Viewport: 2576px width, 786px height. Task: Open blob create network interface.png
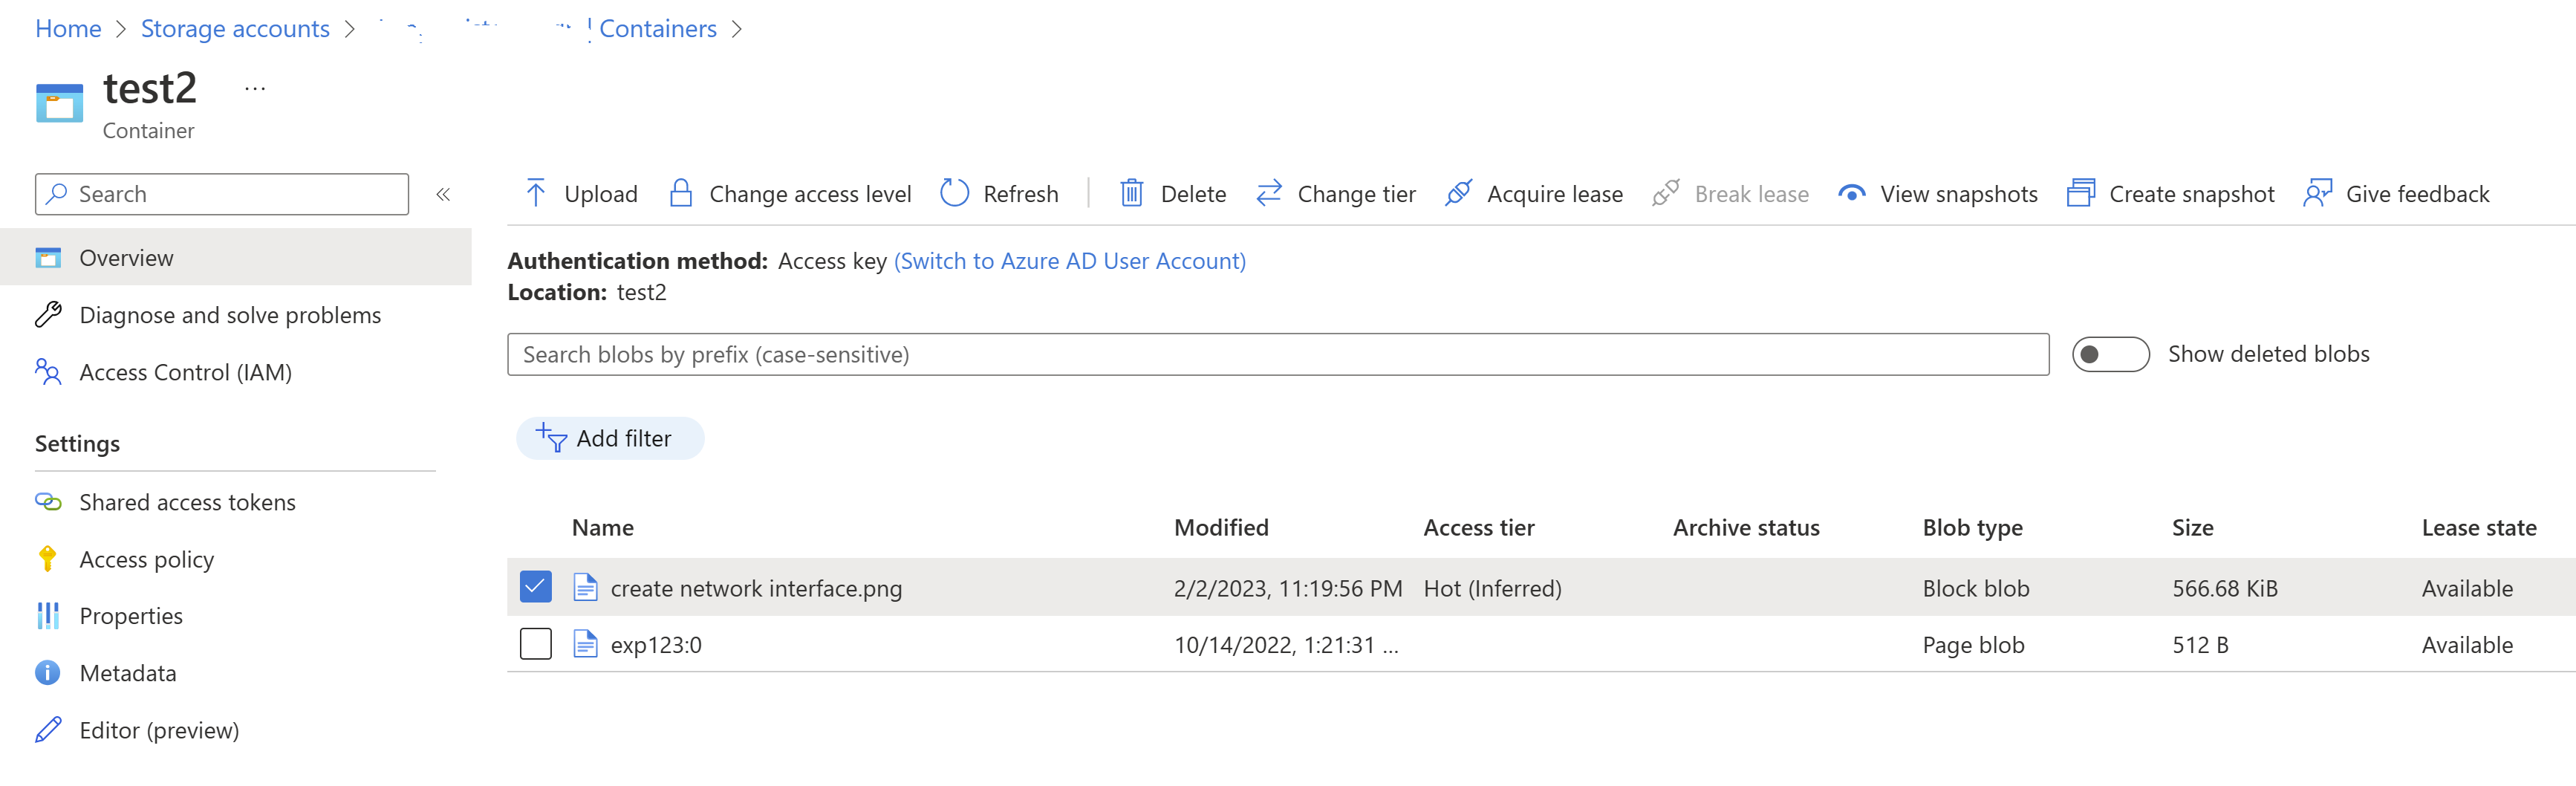[756, 588]
